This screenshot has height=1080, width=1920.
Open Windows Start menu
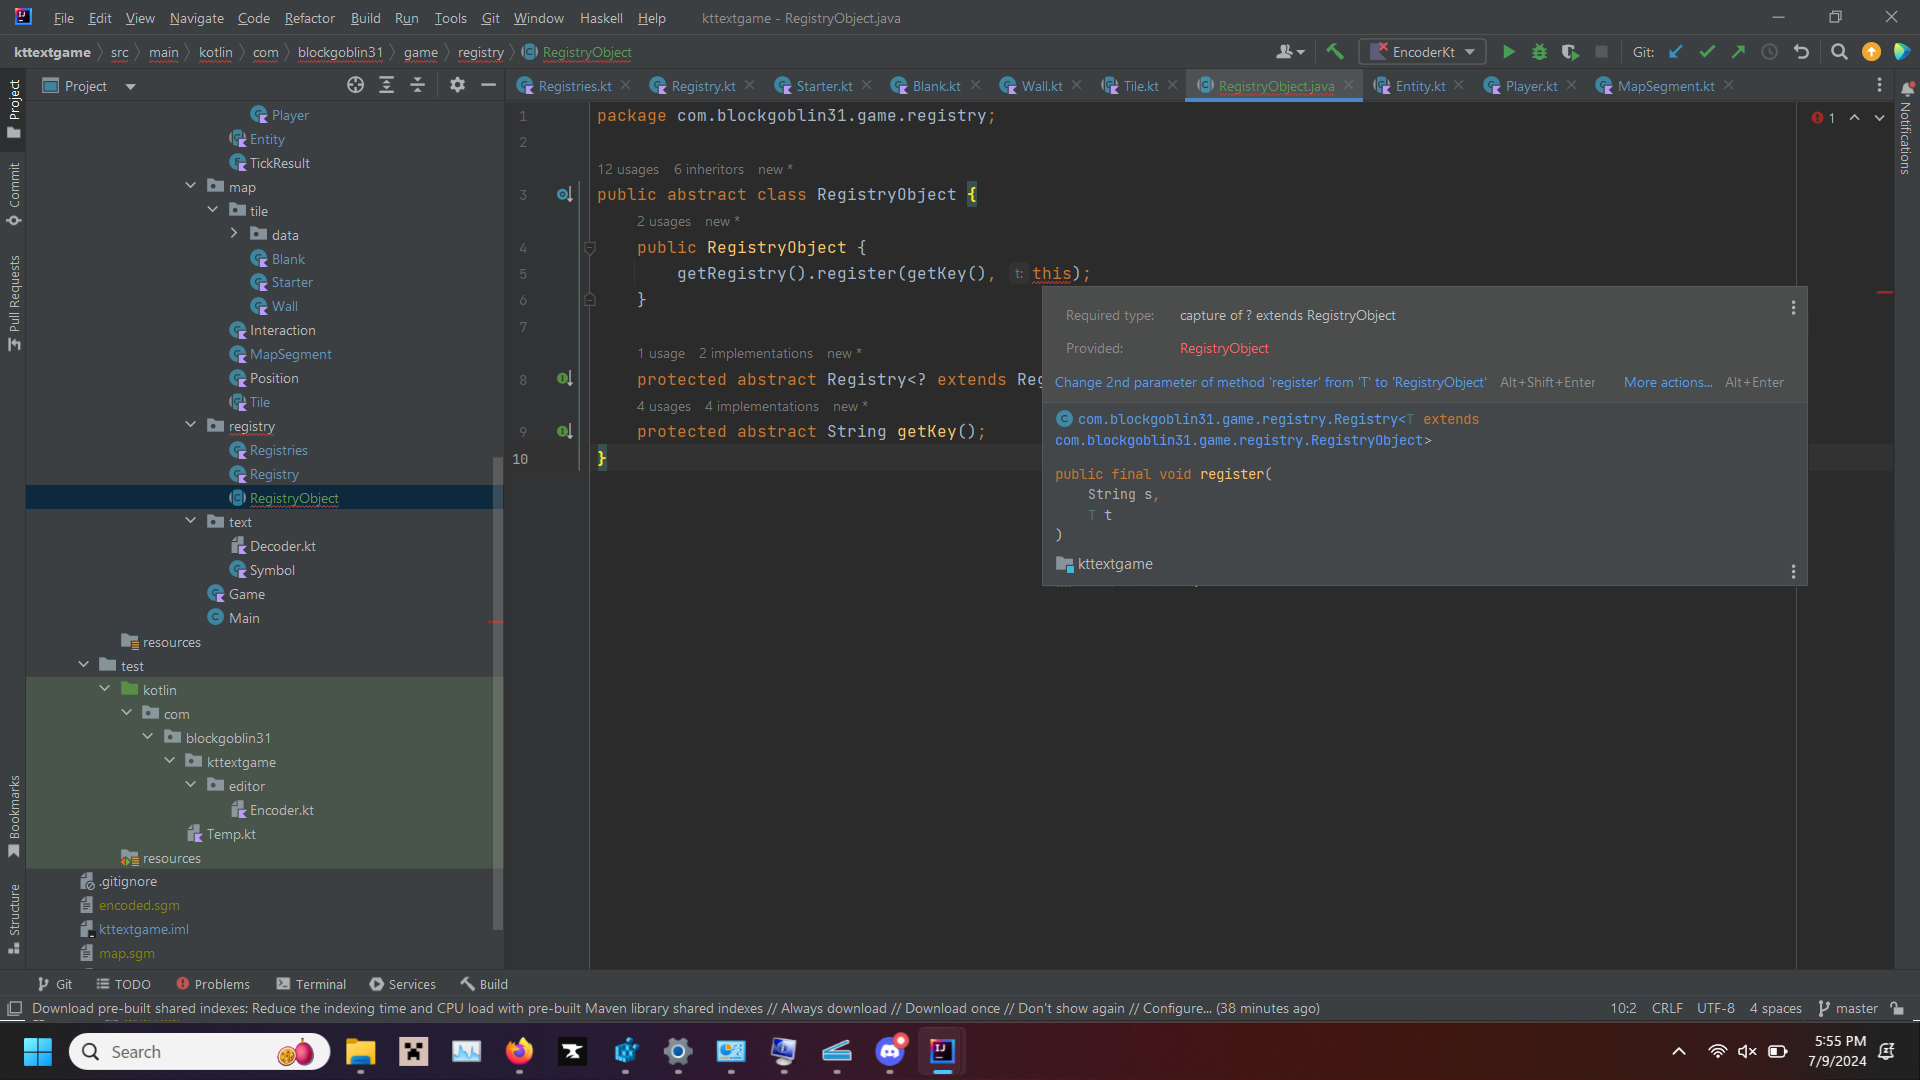click(x=37, y=1052)
